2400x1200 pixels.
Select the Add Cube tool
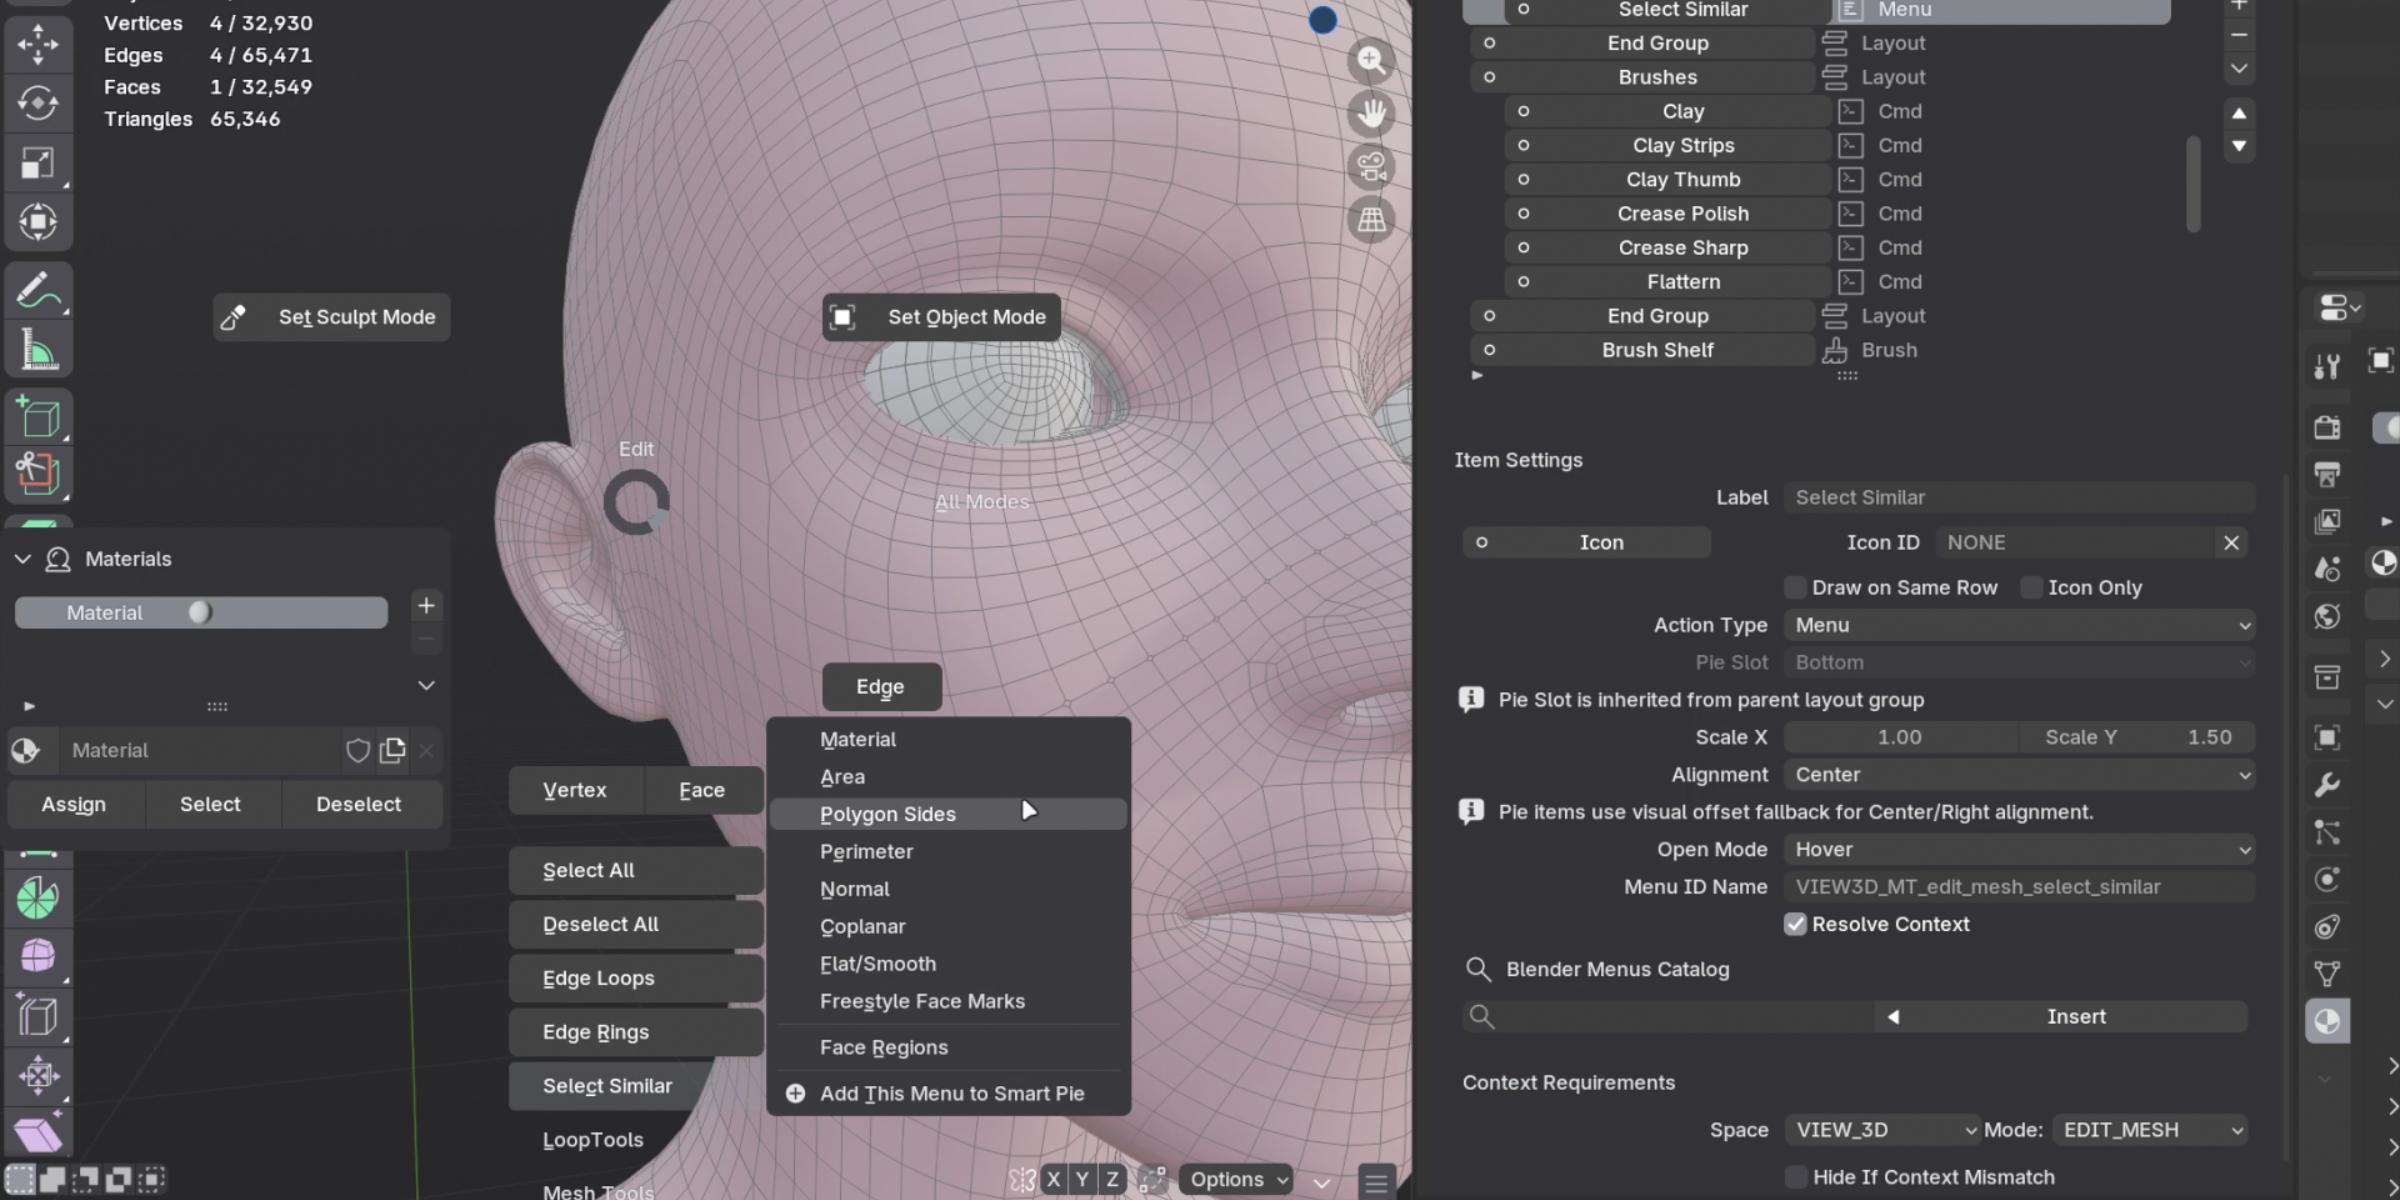click(x=38, y=417)
